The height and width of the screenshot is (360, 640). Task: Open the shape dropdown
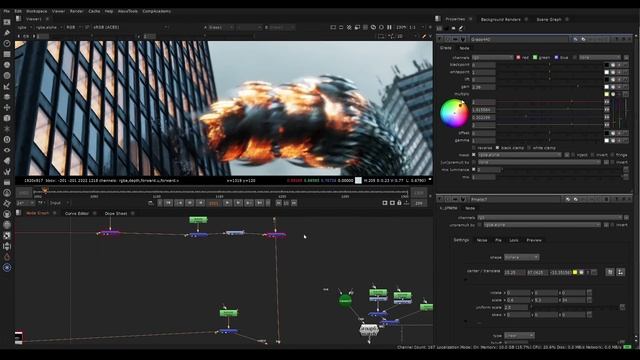521,257
